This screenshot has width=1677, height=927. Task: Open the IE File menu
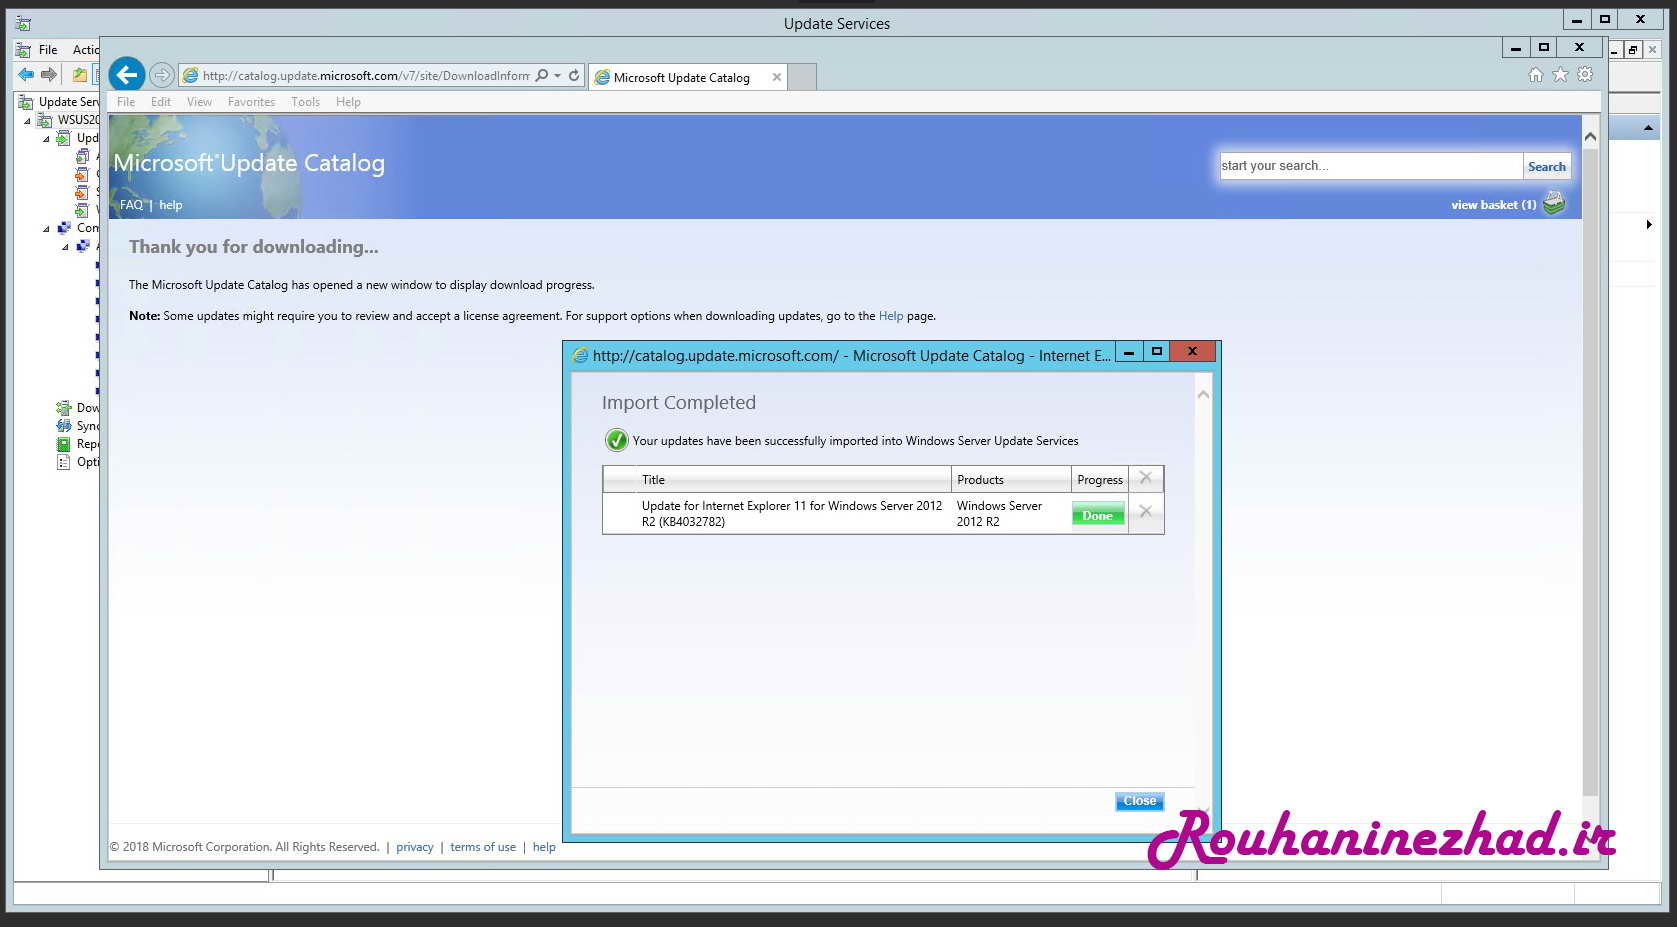(126, 102)
